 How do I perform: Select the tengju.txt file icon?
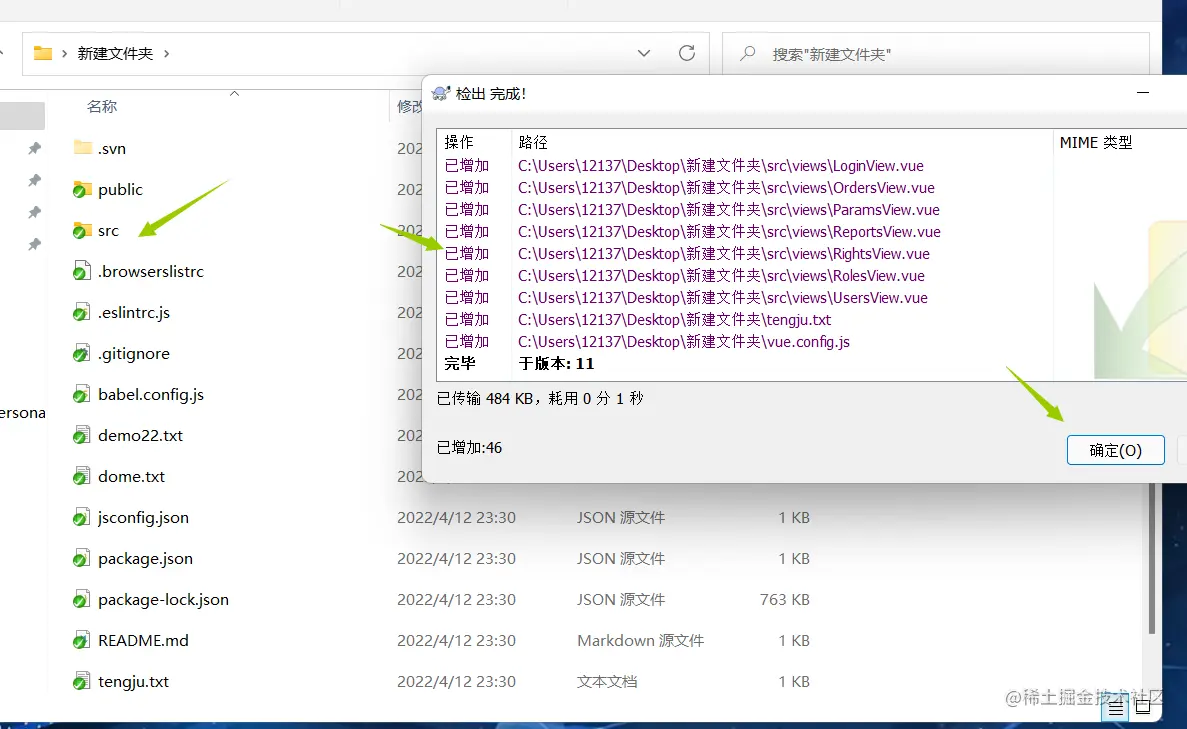pos(82,681)
